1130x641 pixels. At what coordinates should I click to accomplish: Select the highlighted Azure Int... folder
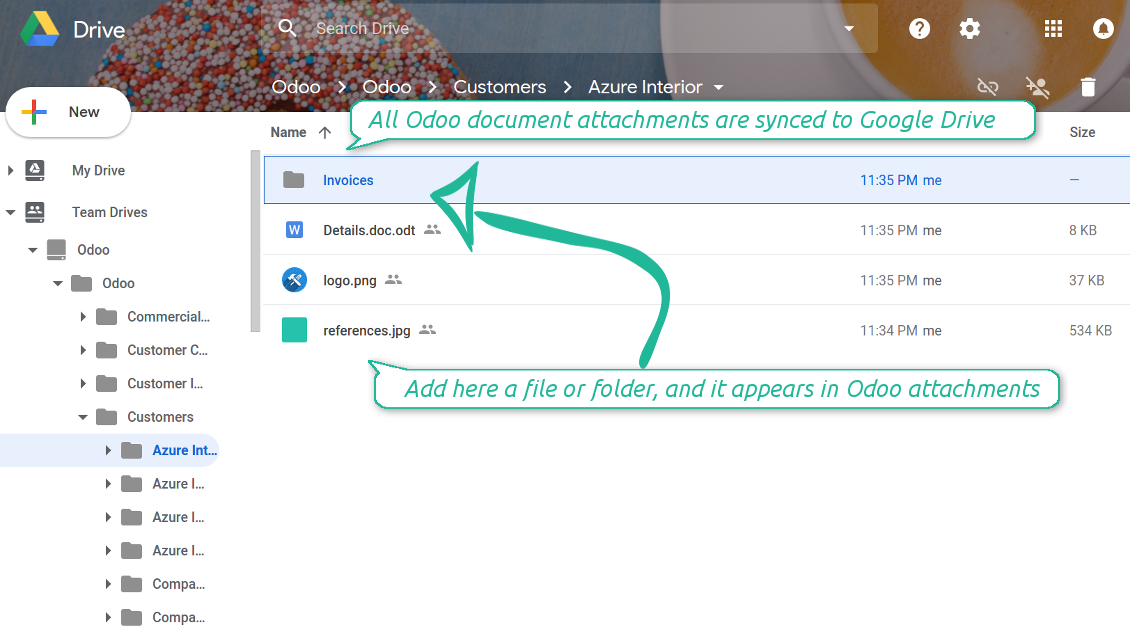184,451
